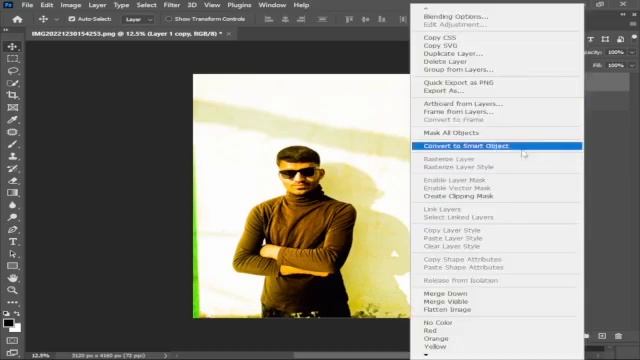This screenshot has width=640, height=360.
Task: Click align left edges icon in options bar
Action: pyautogui.click(x=269, y=19)
